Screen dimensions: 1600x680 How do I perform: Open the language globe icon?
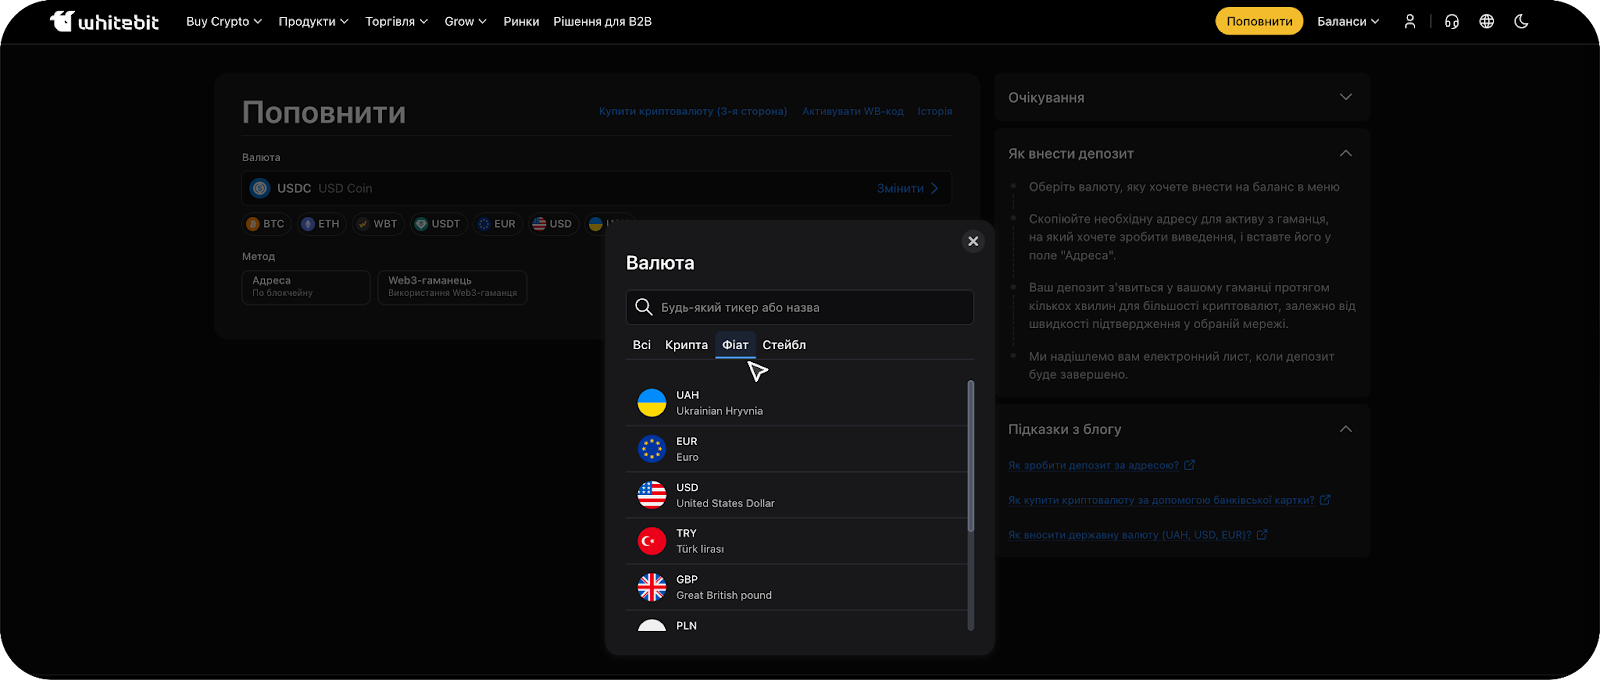coord(1487,21)
